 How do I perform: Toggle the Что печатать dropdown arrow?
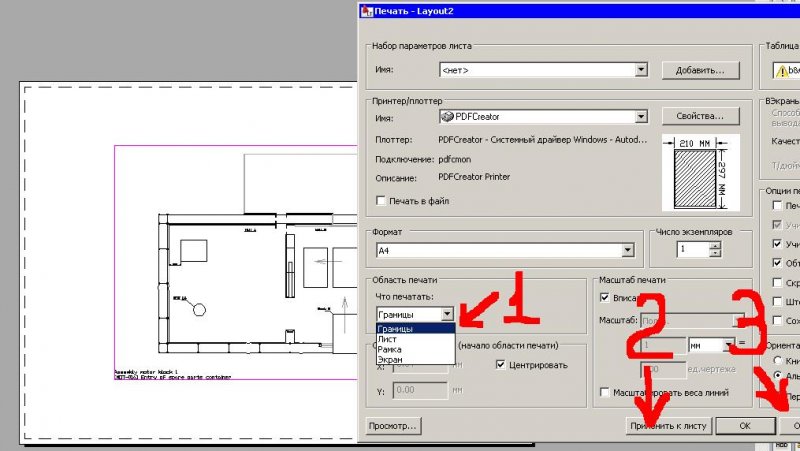447,314
